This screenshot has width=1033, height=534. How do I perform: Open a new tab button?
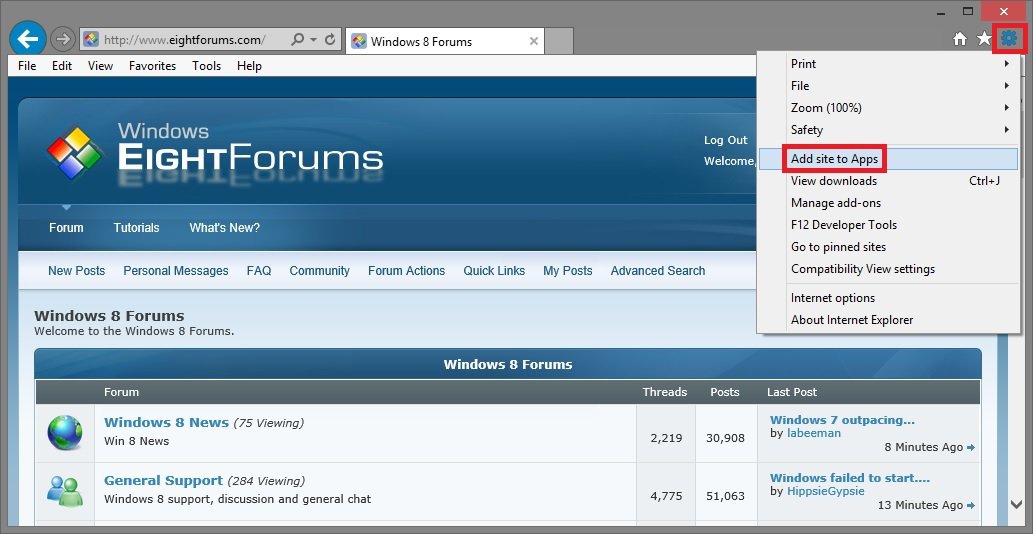[559, 41]
